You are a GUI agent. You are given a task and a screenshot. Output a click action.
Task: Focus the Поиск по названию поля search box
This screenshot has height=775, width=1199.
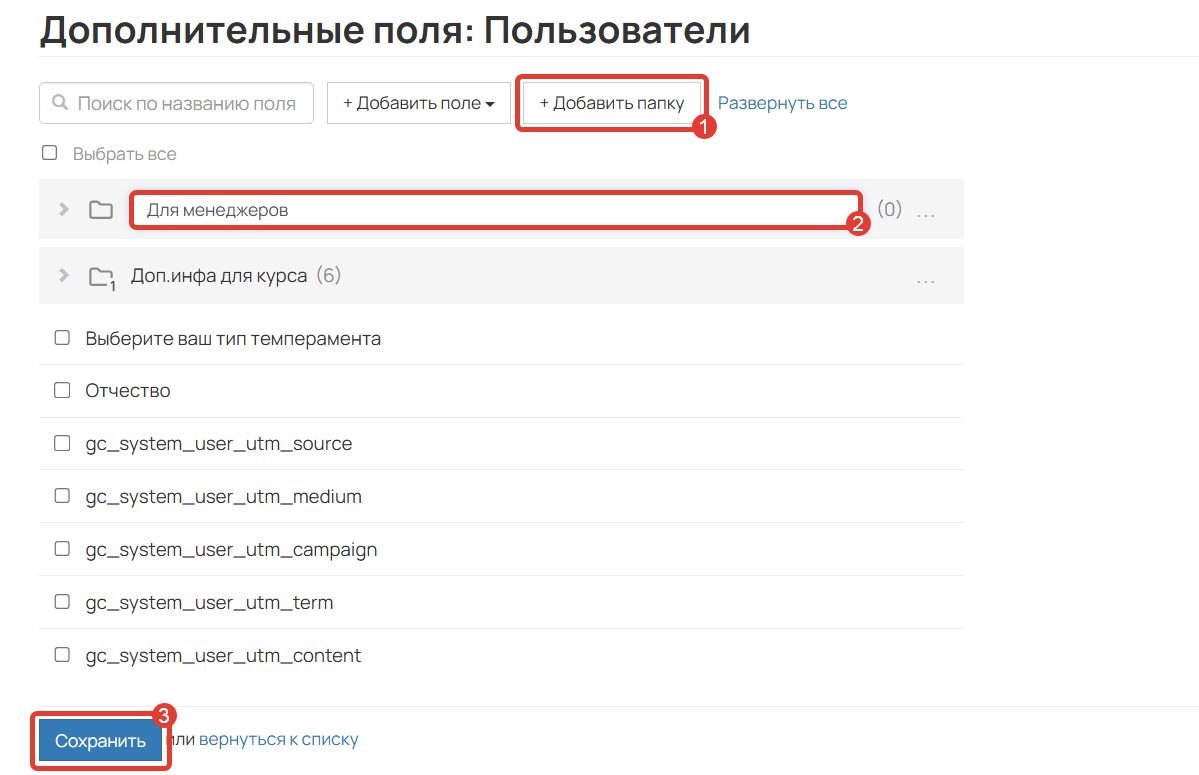click(x=177, y=103)
